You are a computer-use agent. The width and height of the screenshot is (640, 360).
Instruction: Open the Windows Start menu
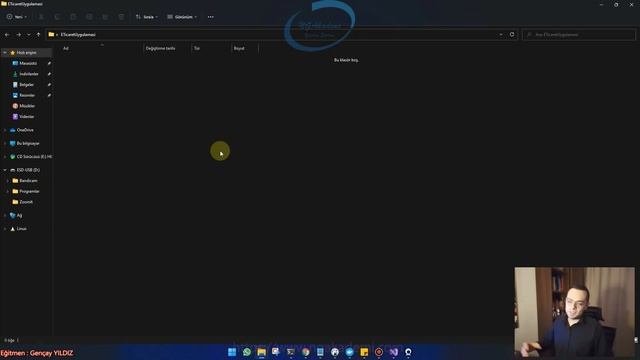(x=232, y=352)
